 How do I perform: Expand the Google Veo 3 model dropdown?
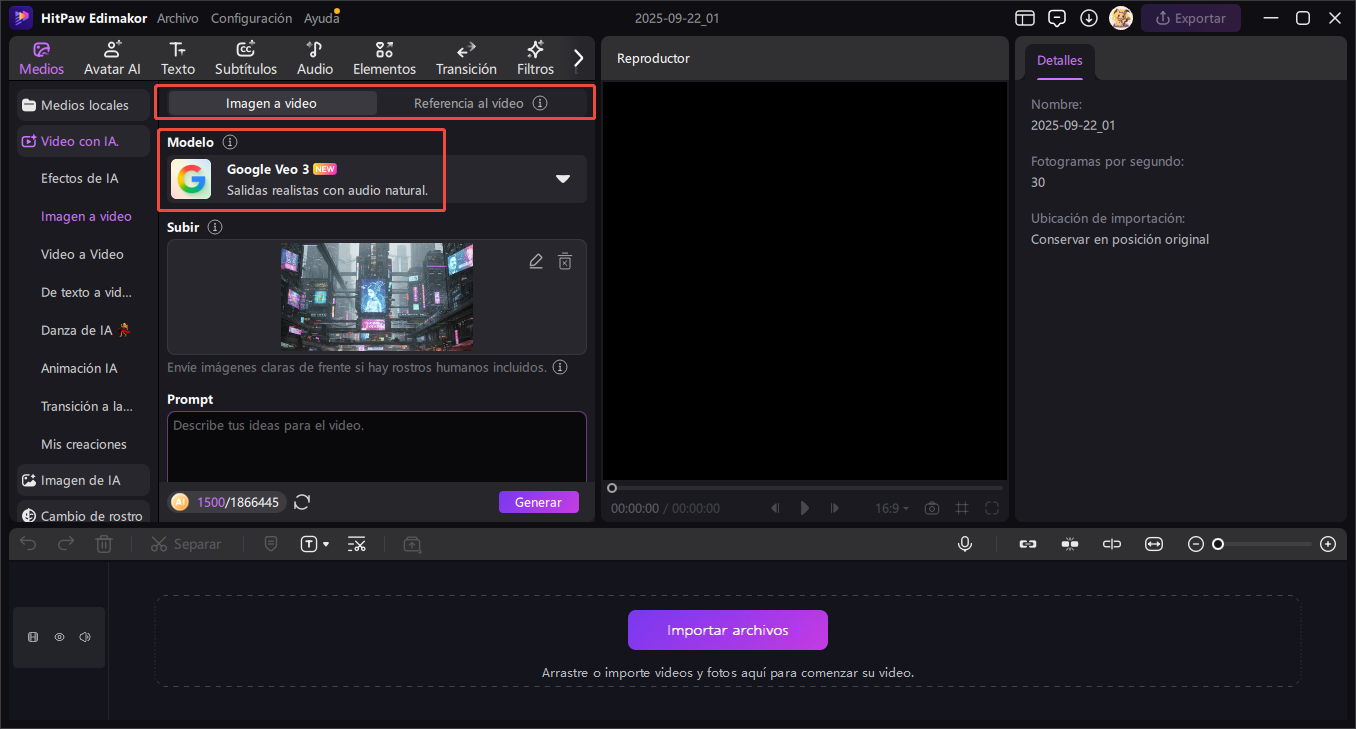pos(563,179)
